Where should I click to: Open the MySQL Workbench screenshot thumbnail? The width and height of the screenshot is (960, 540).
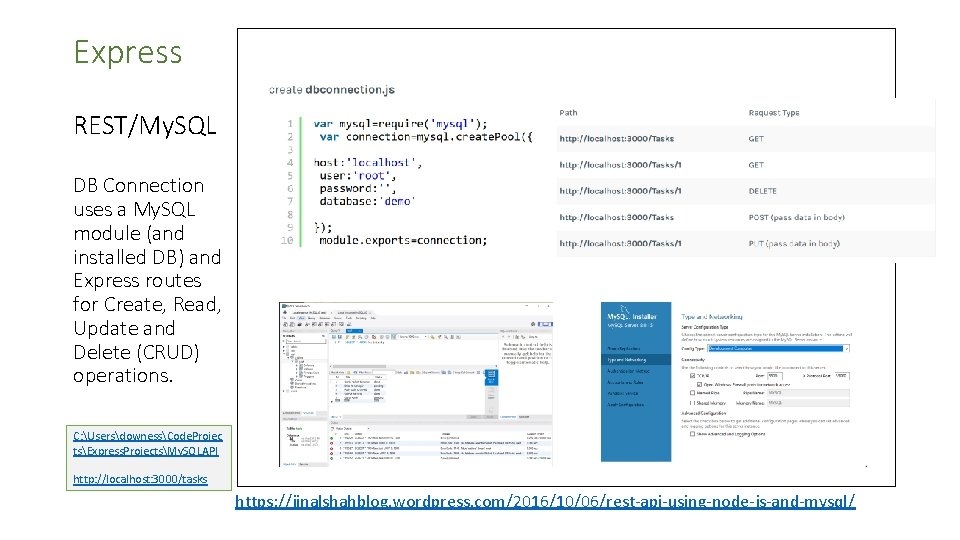pos(416,384)
